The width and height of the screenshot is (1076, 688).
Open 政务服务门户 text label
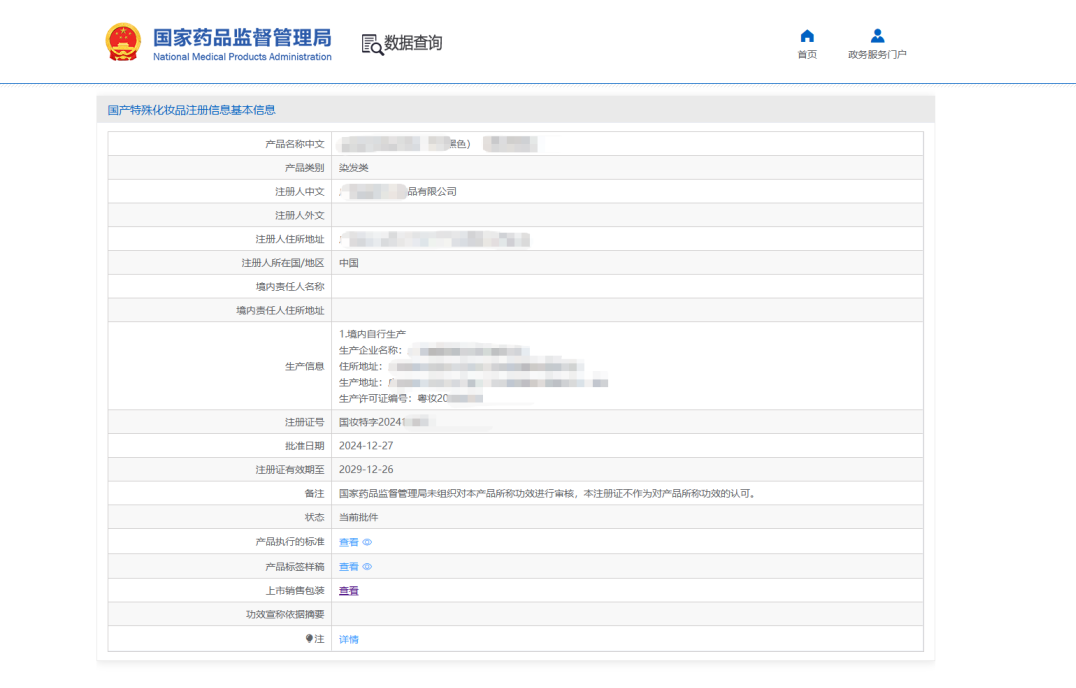[x=877, y=55]
